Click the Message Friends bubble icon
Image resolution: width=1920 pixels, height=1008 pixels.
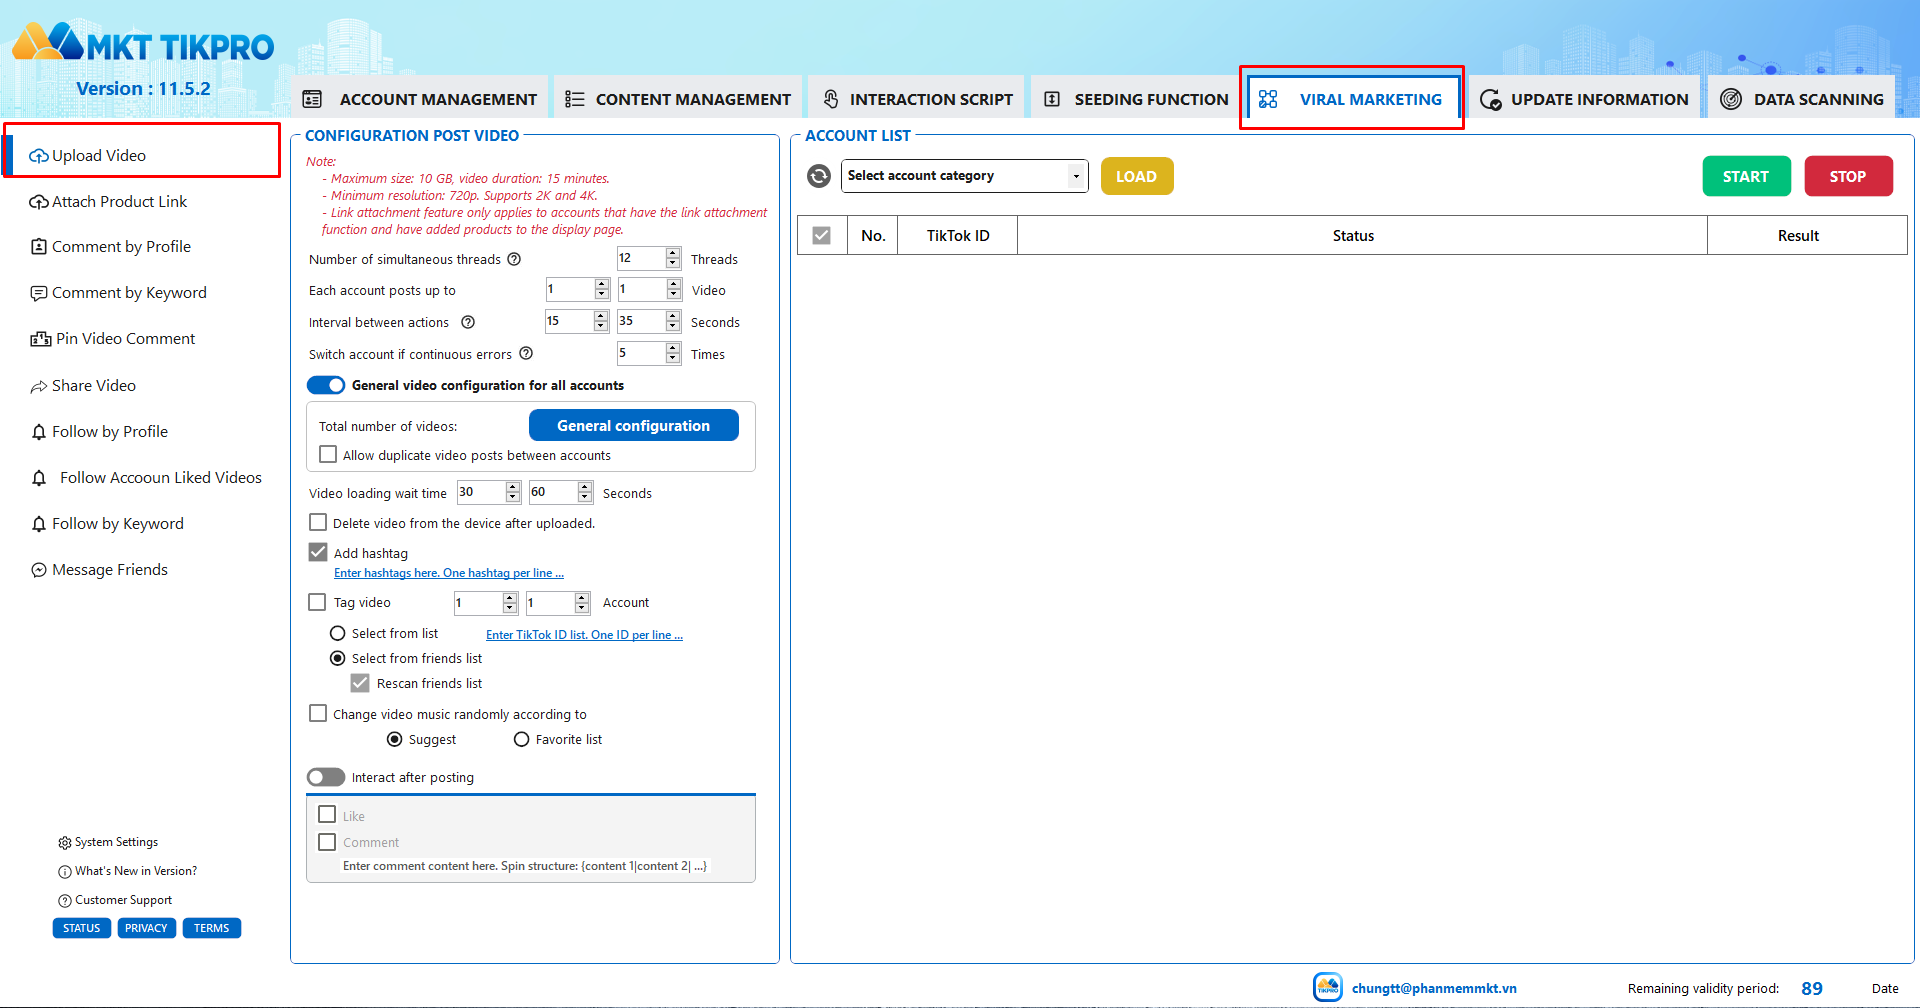click(39, 570)
